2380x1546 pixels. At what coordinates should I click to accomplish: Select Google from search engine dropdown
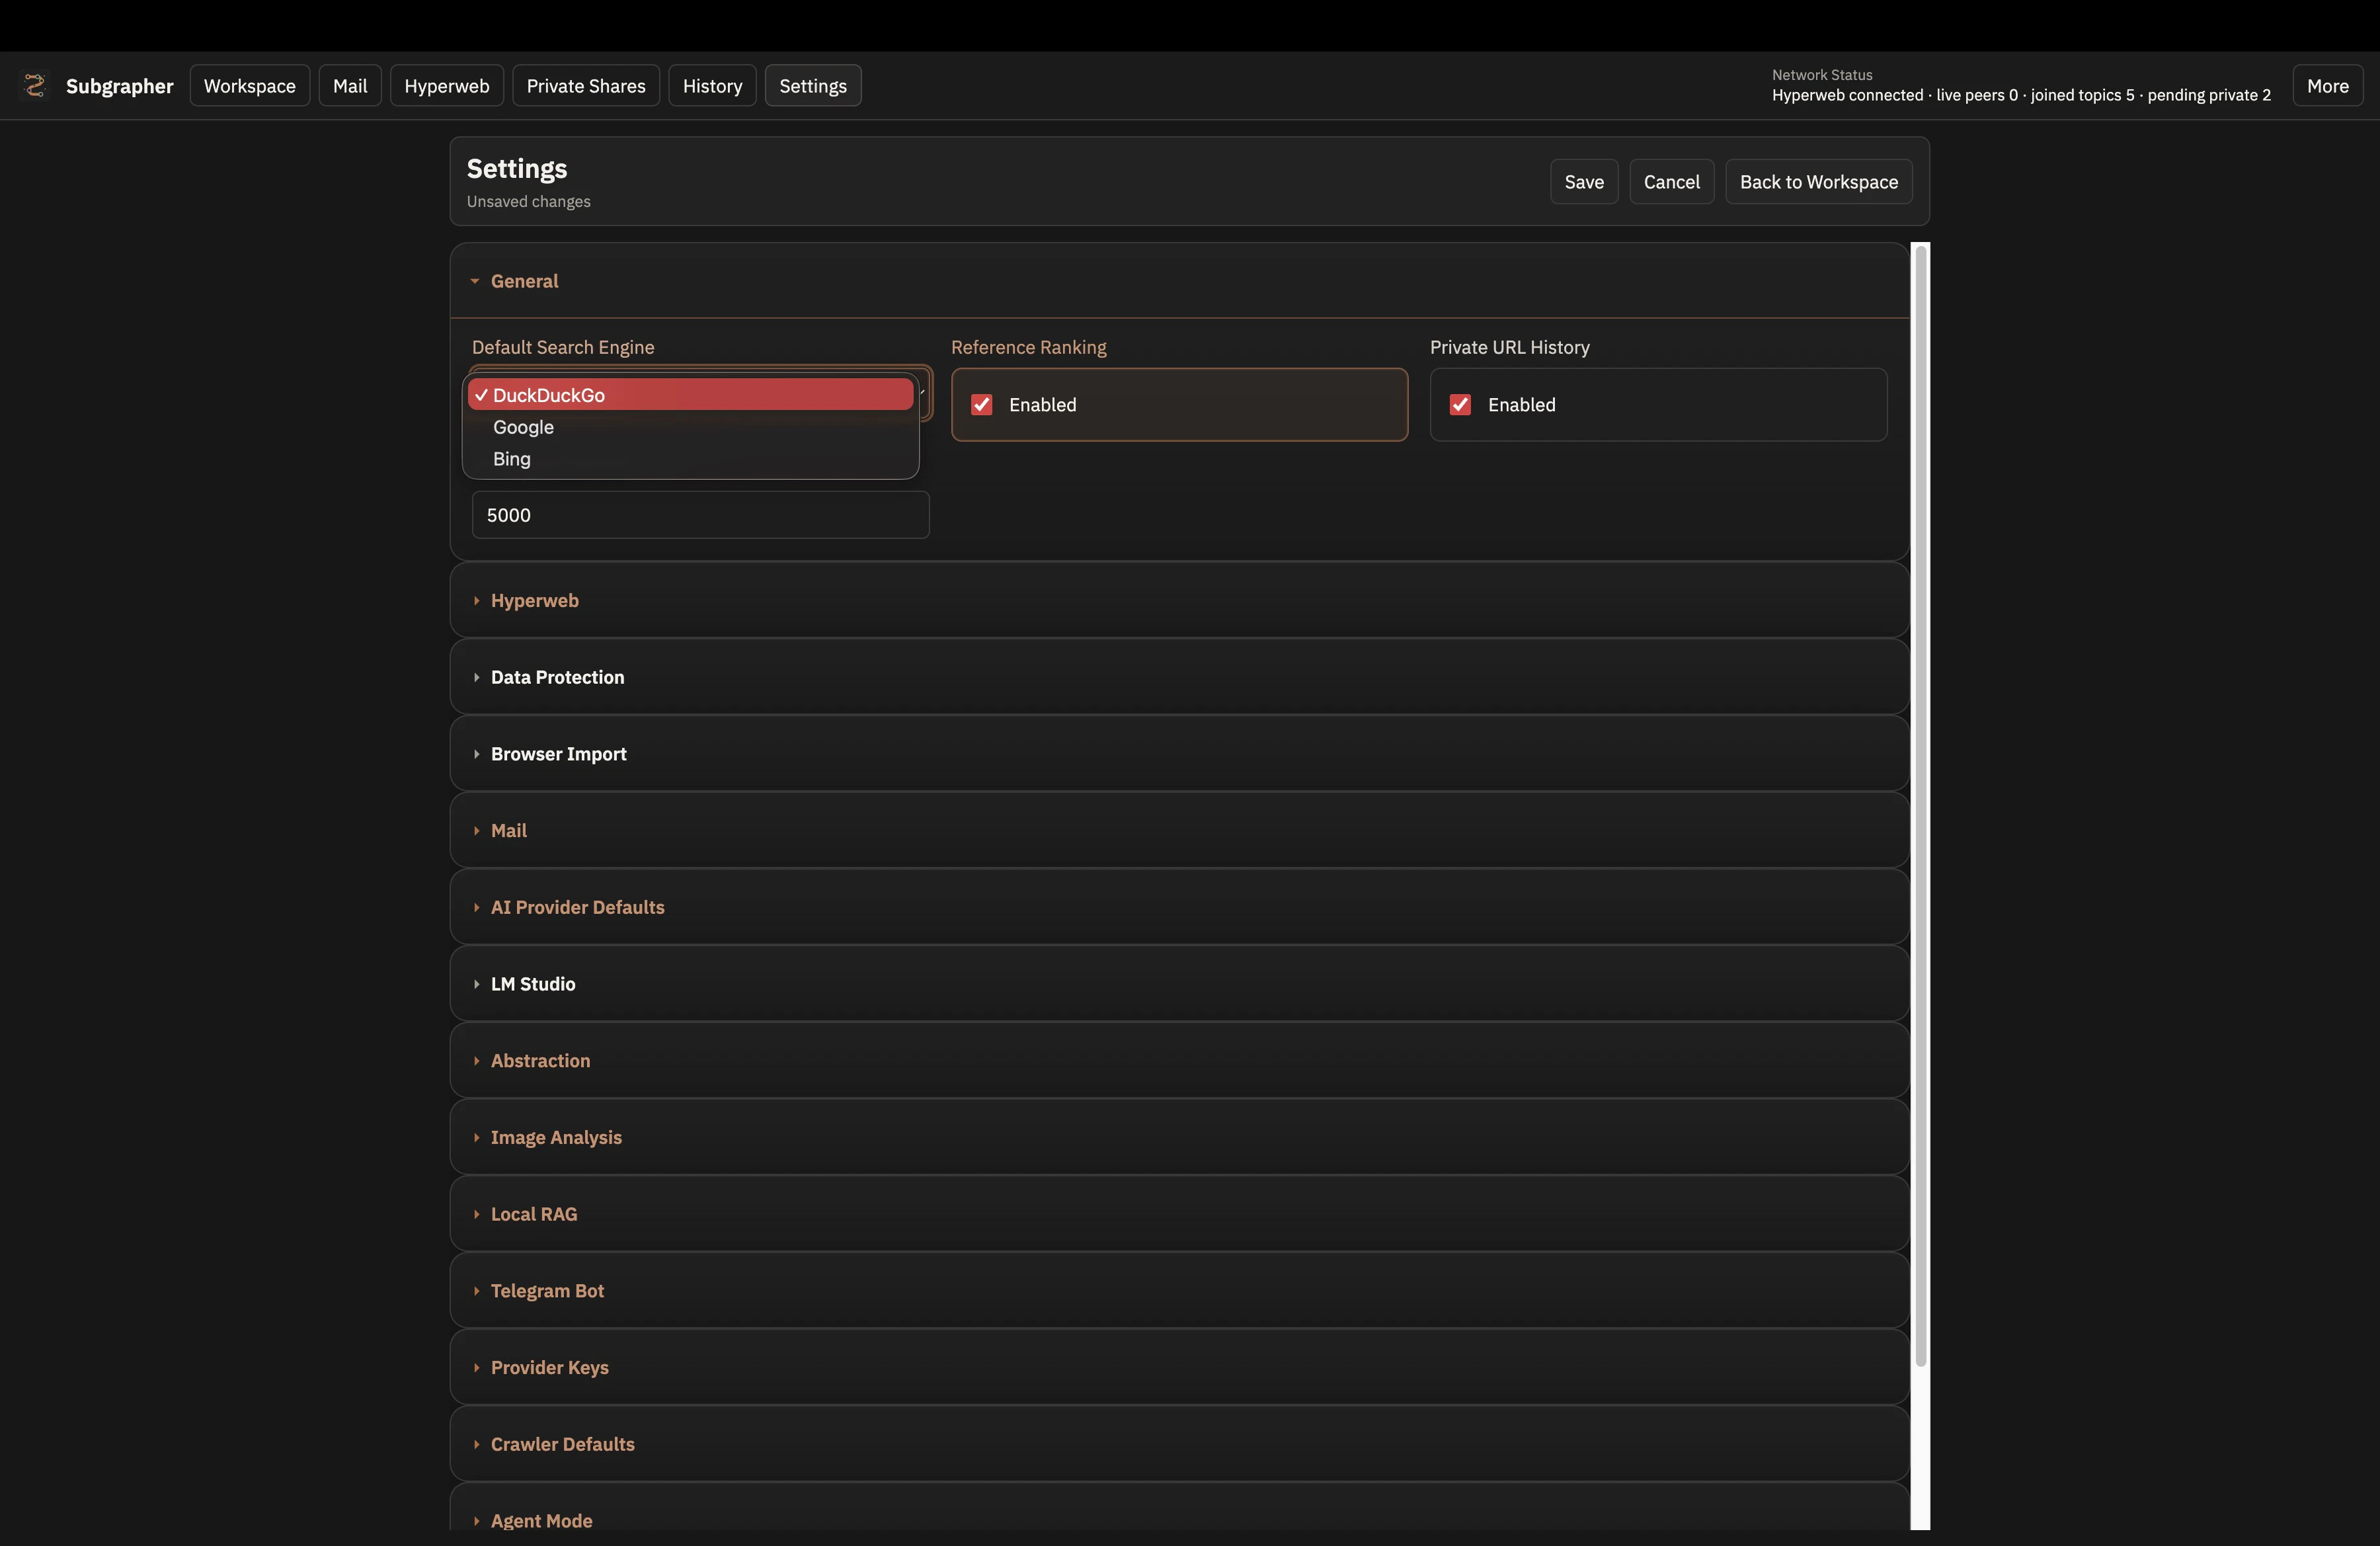point(524,427)
